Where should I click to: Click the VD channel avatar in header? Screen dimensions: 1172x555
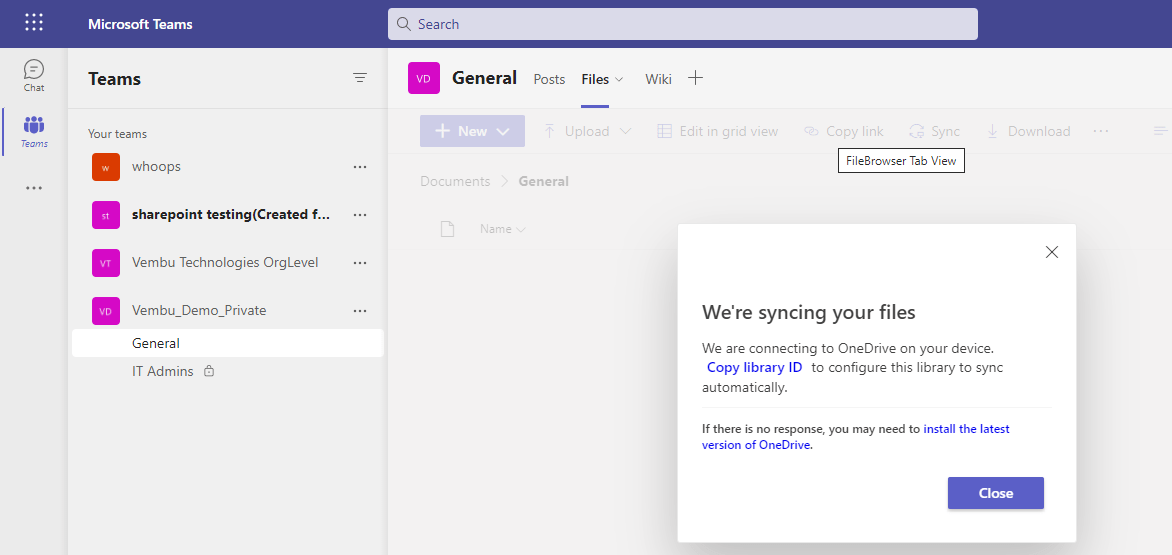424,78
